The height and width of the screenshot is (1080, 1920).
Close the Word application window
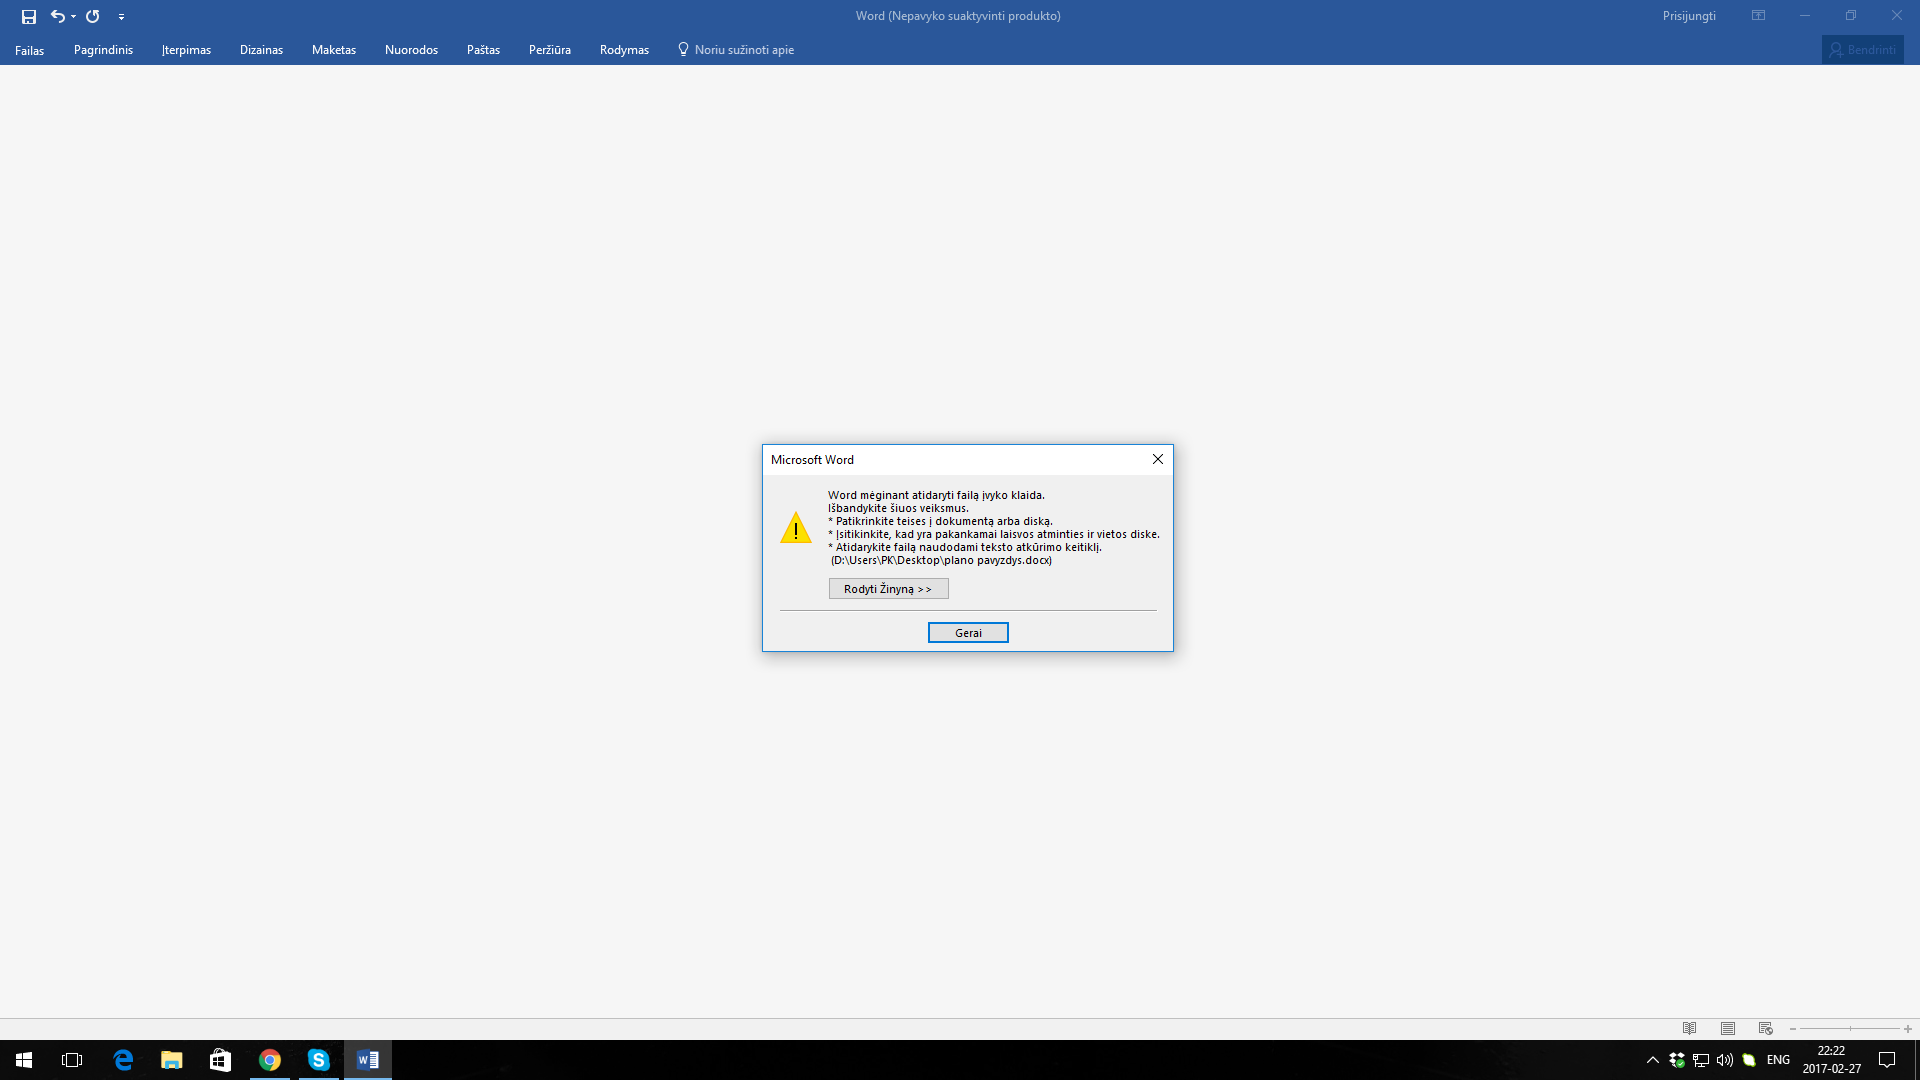[x=1897, y=16]
